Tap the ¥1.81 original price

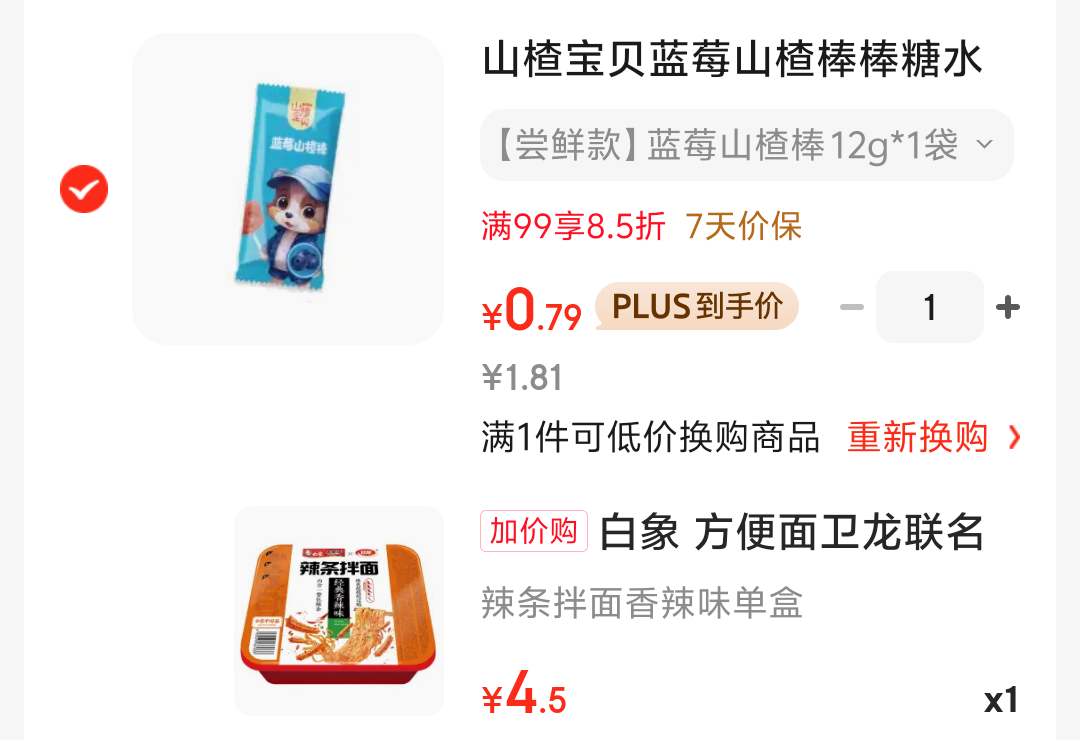[522, 378]
